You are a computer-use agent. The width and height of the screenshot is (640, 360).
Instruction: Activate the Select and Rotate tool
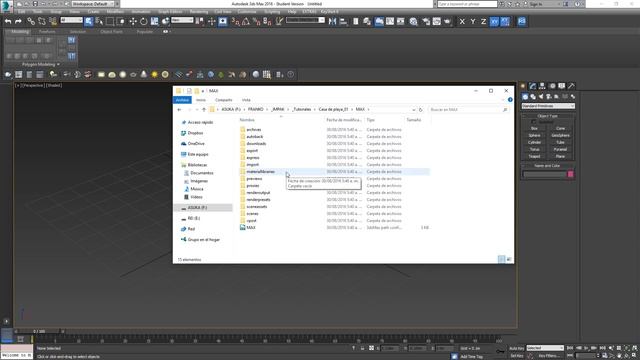click(144, 21)
